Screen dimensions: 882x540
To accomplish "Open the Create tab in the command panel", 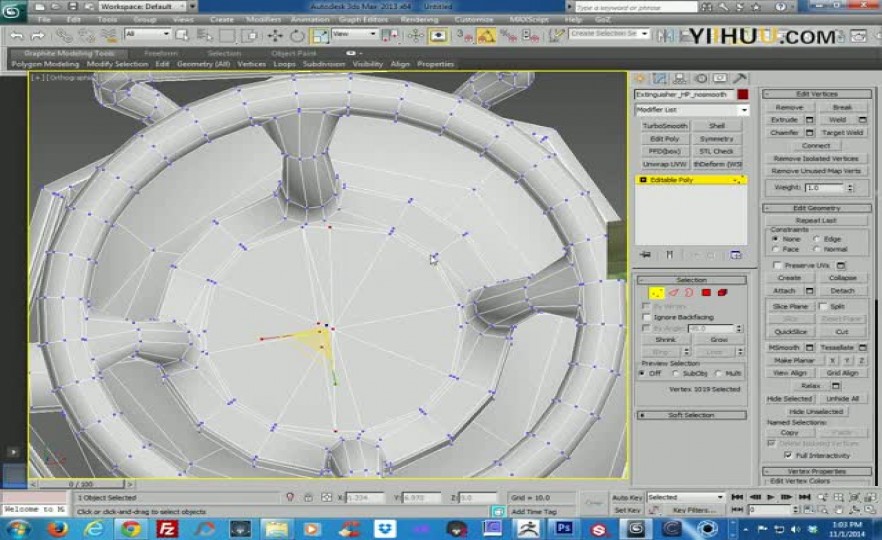I will 640,79.
